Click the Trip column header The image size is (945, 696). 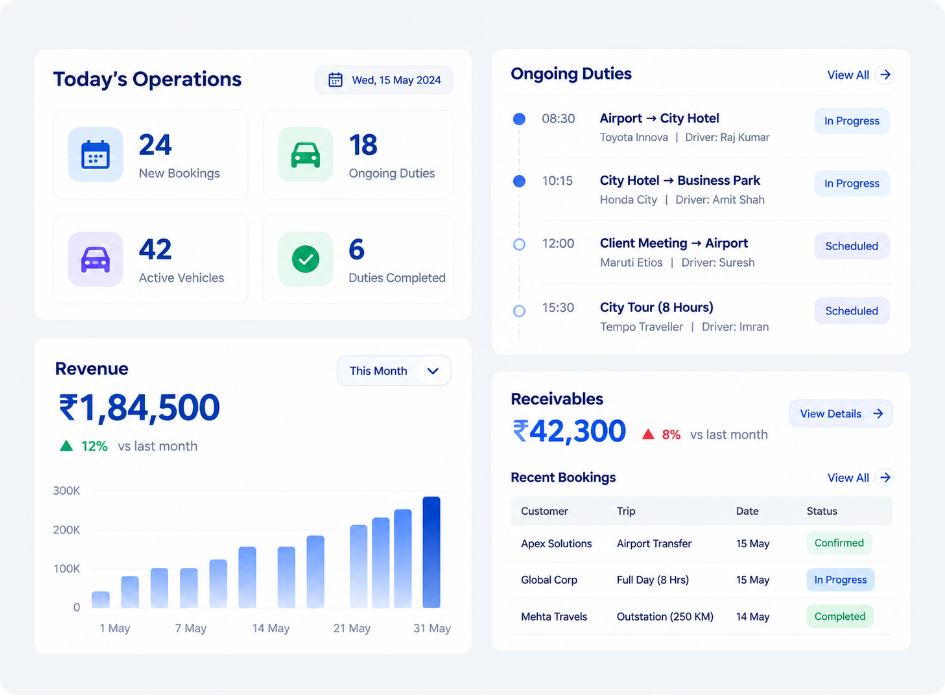(626, 511)
